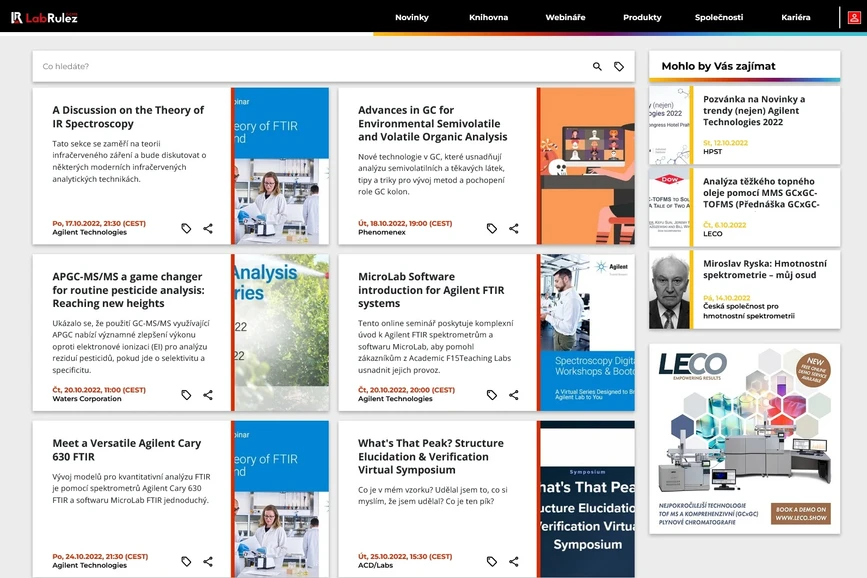Click FTIR lab image on IR Spectroscopy card
The width and height of the screenshot is (867, 578).
click(281, 166)
